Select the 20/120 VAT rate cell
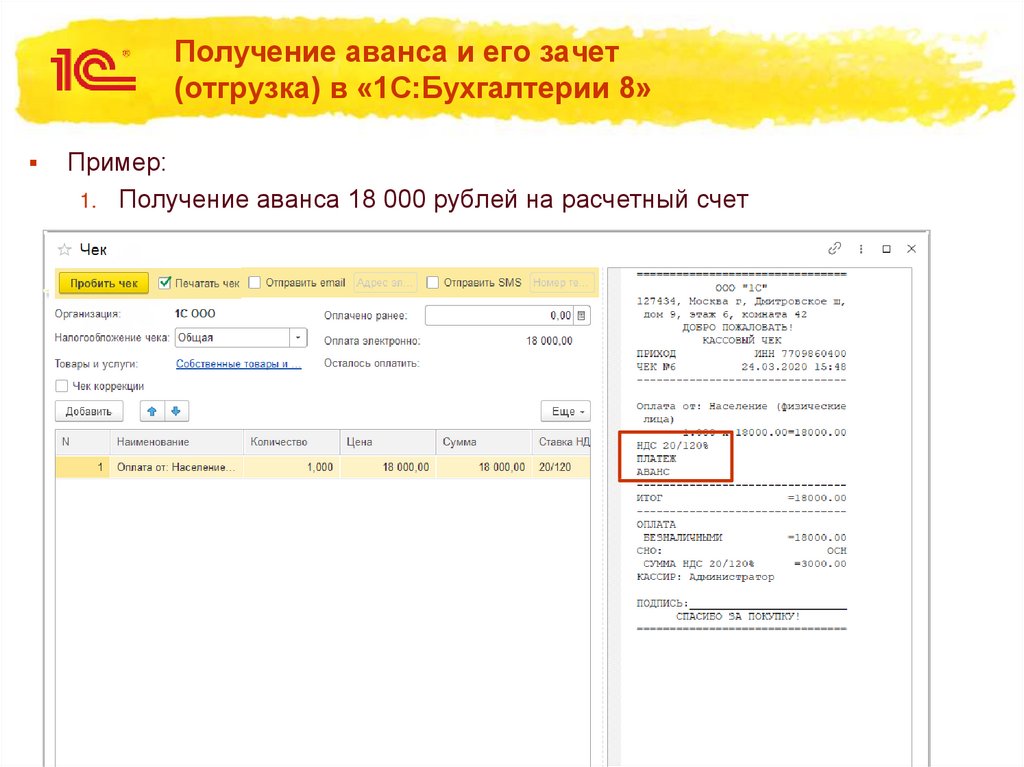The image size is (1024, 767). [561, 467]
